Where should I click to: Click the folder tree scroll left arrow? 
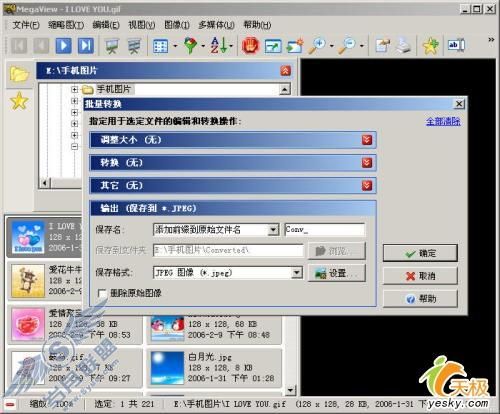pyautogui.click(x=45, y=183)
